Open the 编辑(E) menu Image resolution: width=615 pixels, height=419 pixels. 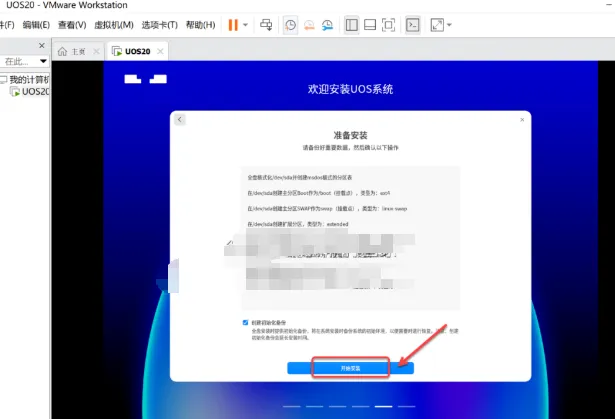coord(36,25)
